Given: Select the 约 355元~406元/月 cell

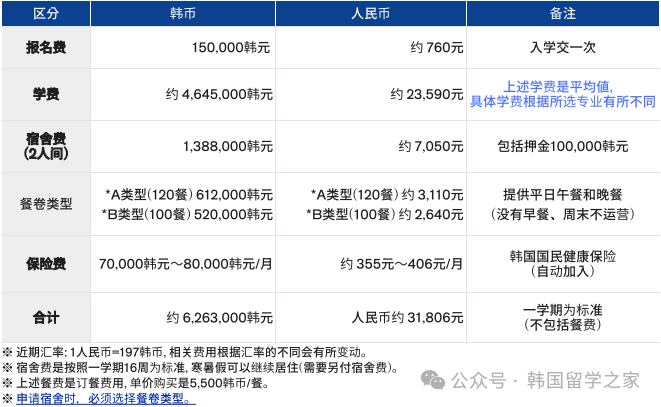Looking at the screenshot, I should tap(402, 264).
